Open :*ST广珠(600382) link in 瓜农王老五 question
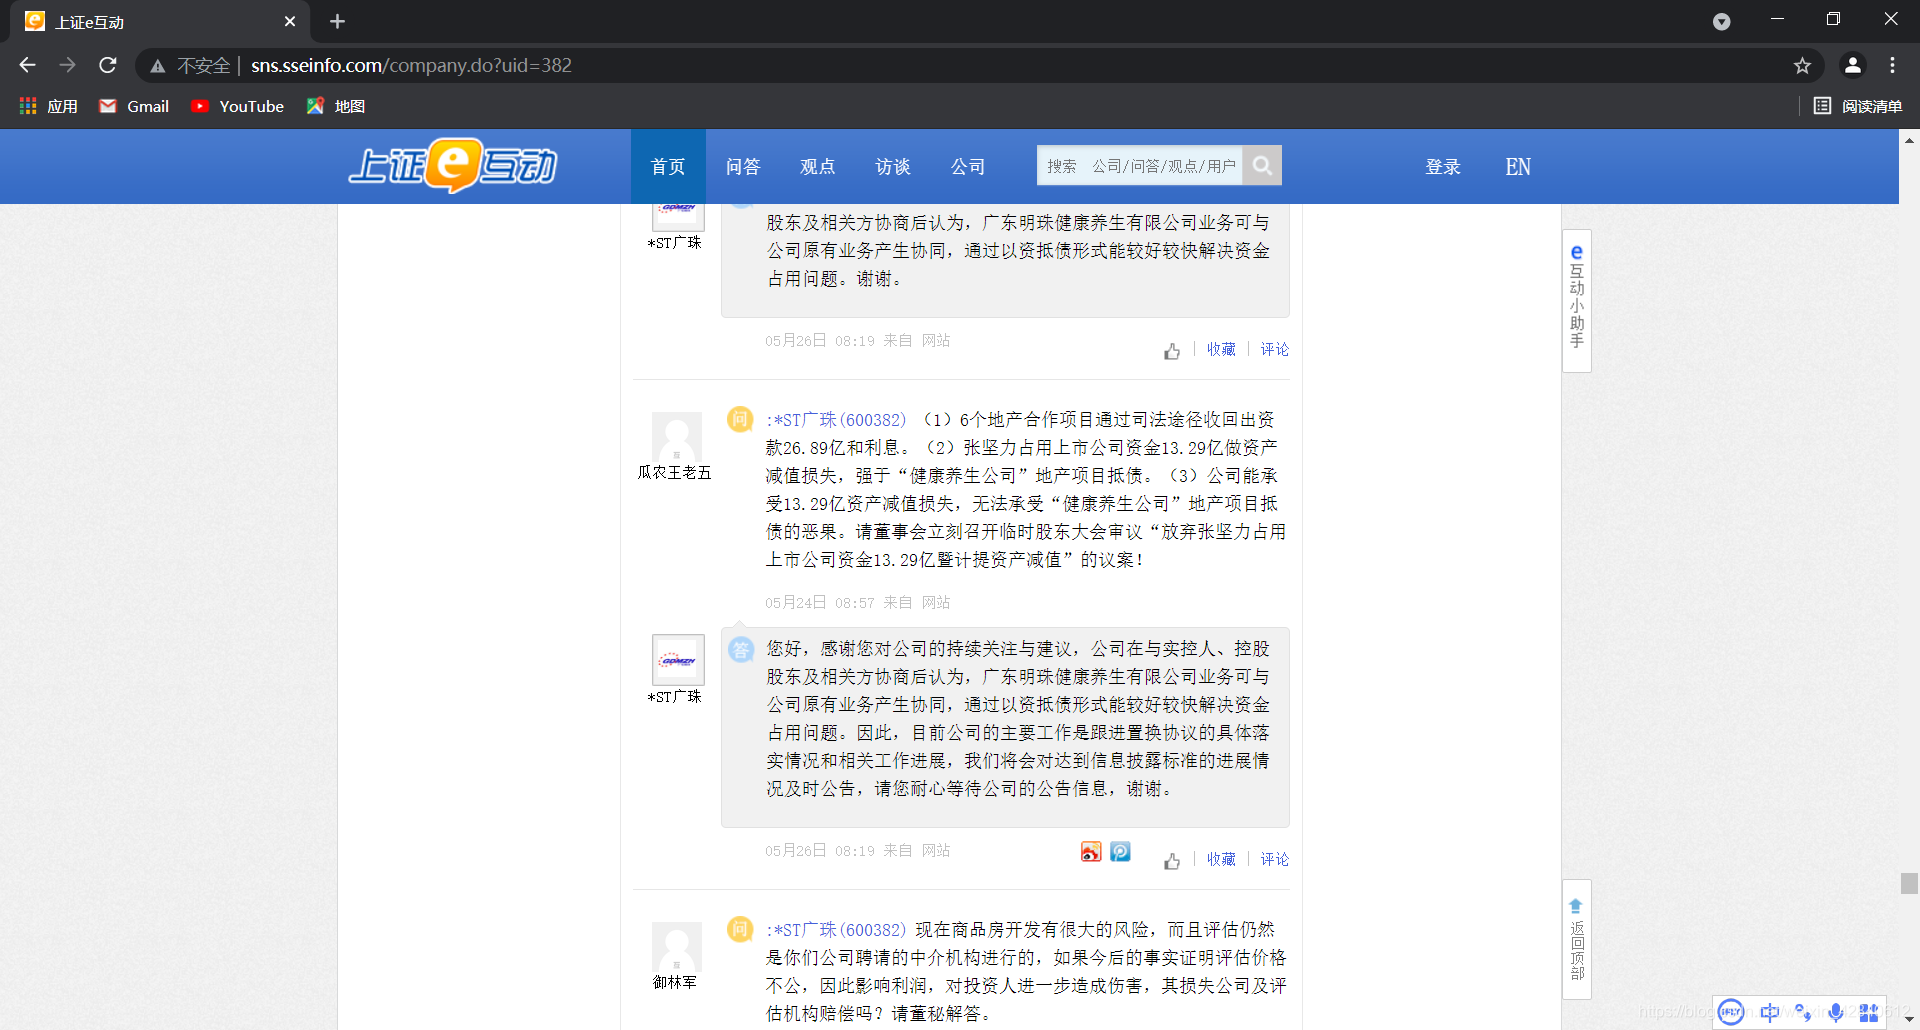The height and width of the screenshot is (1030, 1920). (x=836, y=420)
